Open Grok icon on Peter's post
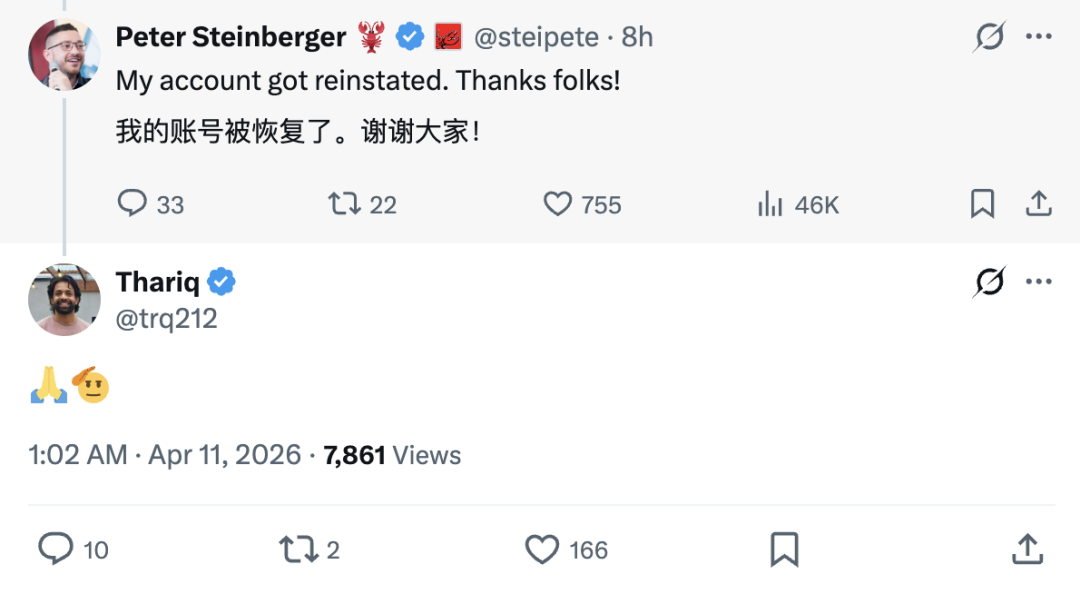Screen dimensions: 1080x594 [x=989, y=38]
